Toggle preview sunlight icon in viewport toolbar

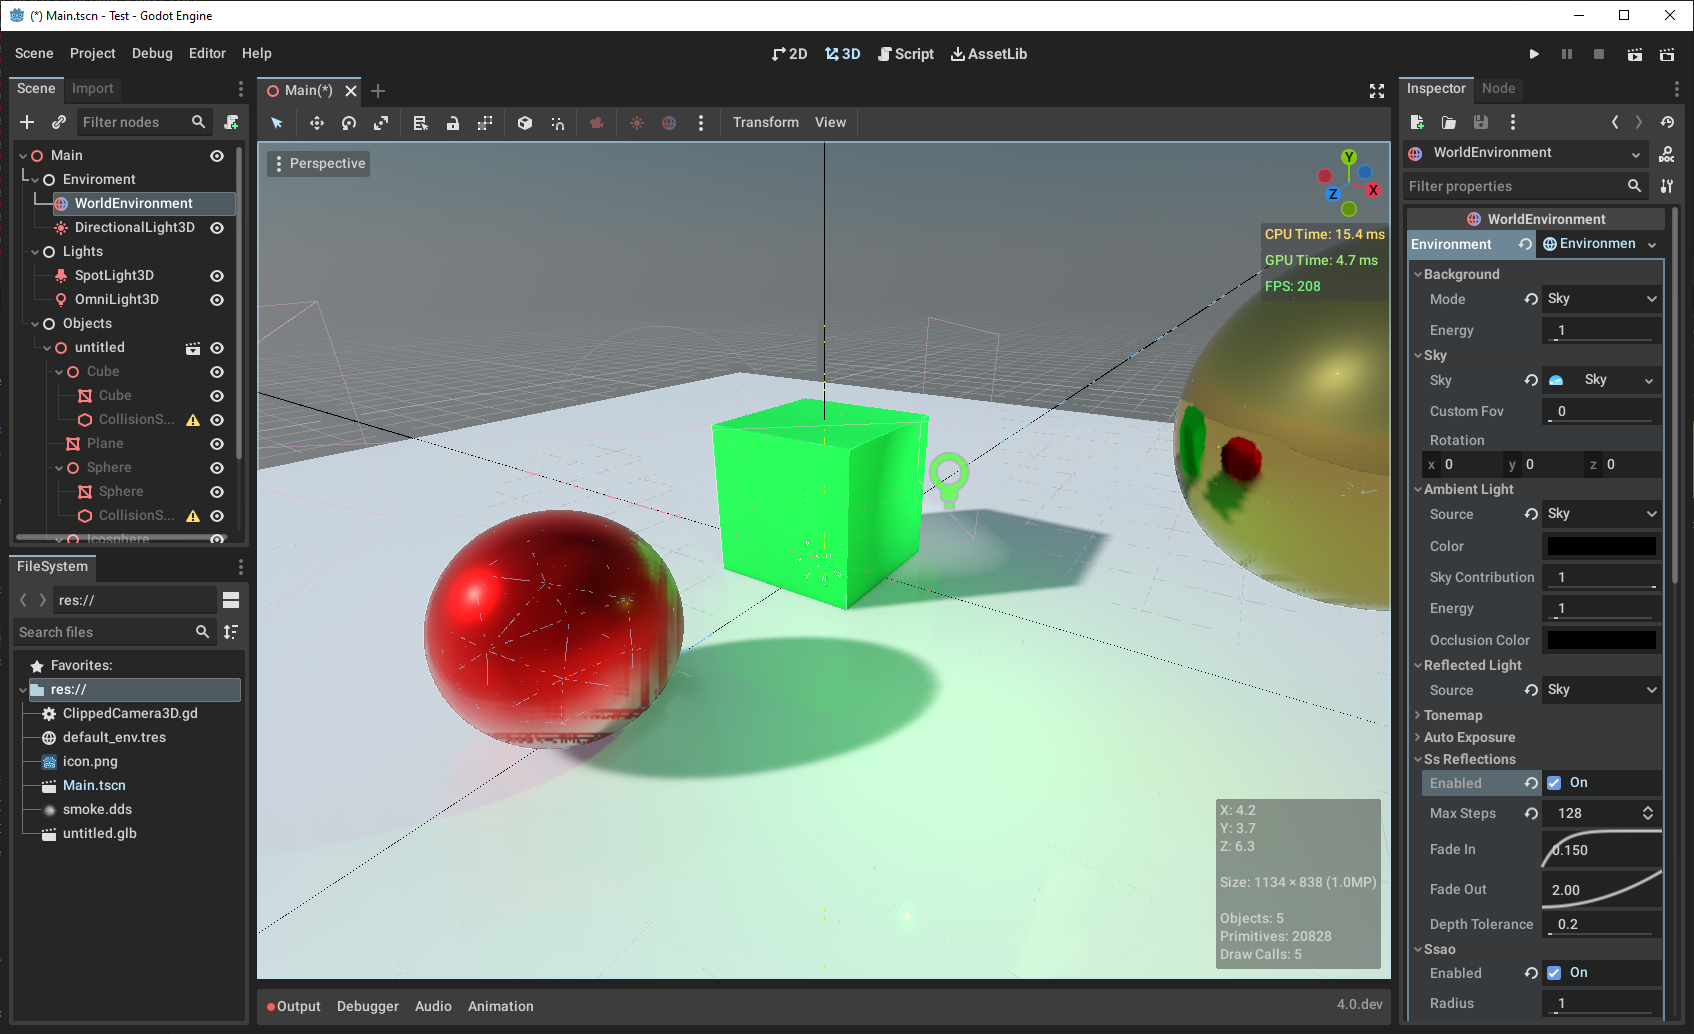click(637, 122)
